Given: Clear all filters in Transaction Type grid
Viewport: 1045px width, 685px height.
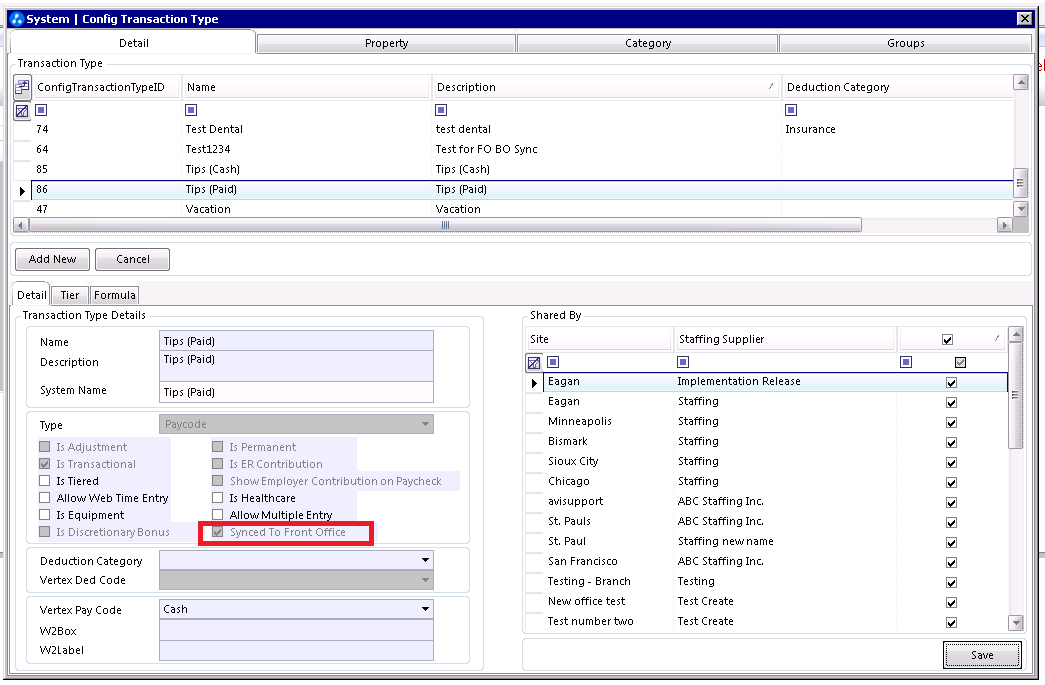Looking at the screenshot, I should point(22,111).
